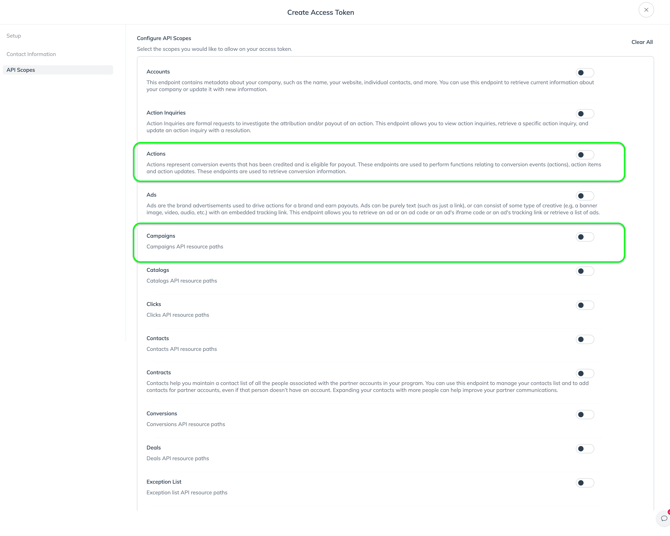Screen dimensions: 670x536
Task: Select the API Scopes step
Action: [x=21, y=70]
